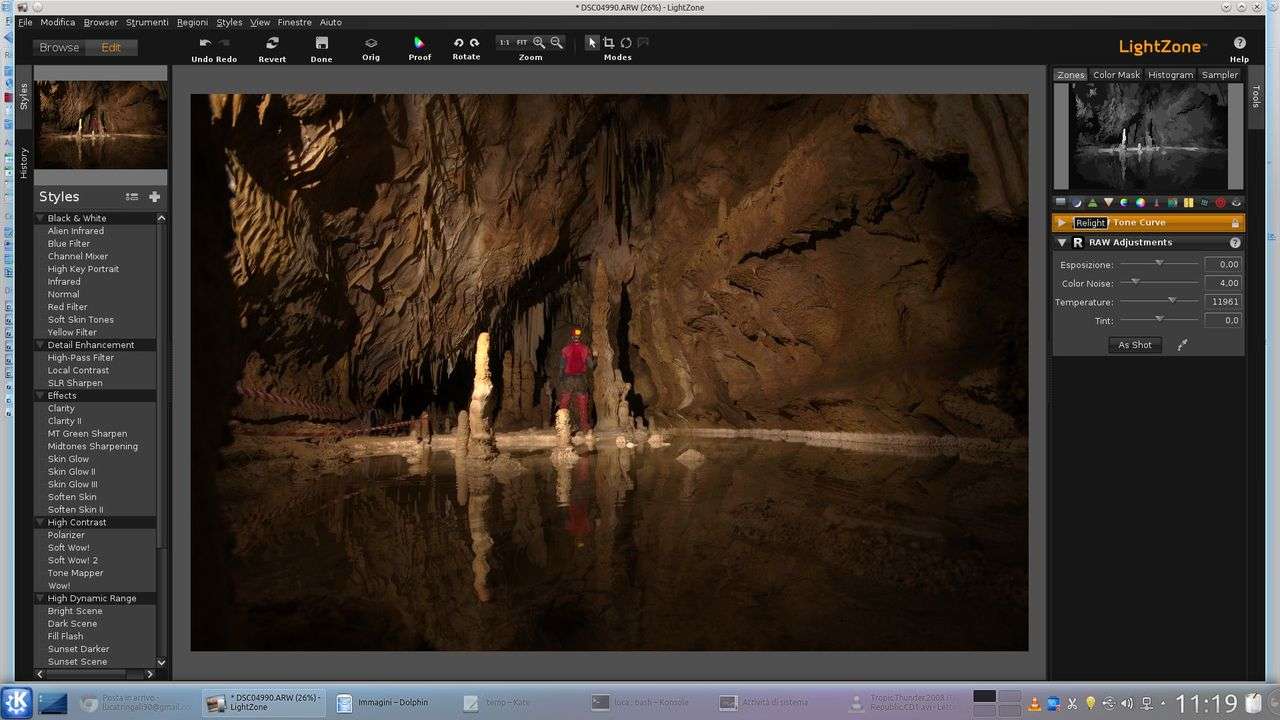Switch to Browse mode
The width and height of the screenshot is (1280, 720).
(59, 47)
